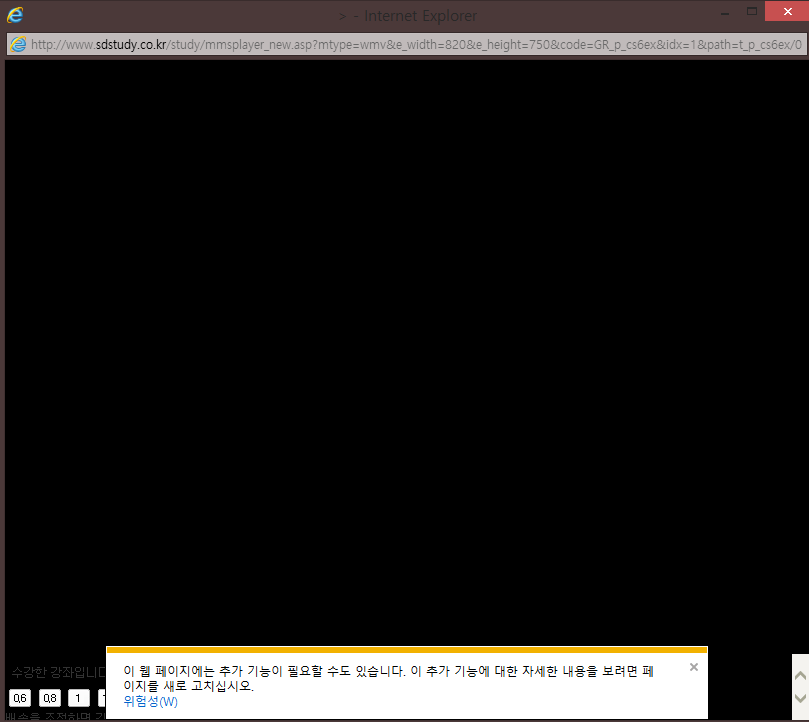Click the text 수강한 강좌입니다
The height and width of the screenshot is (722, 809).
click(x=59, y=672)
